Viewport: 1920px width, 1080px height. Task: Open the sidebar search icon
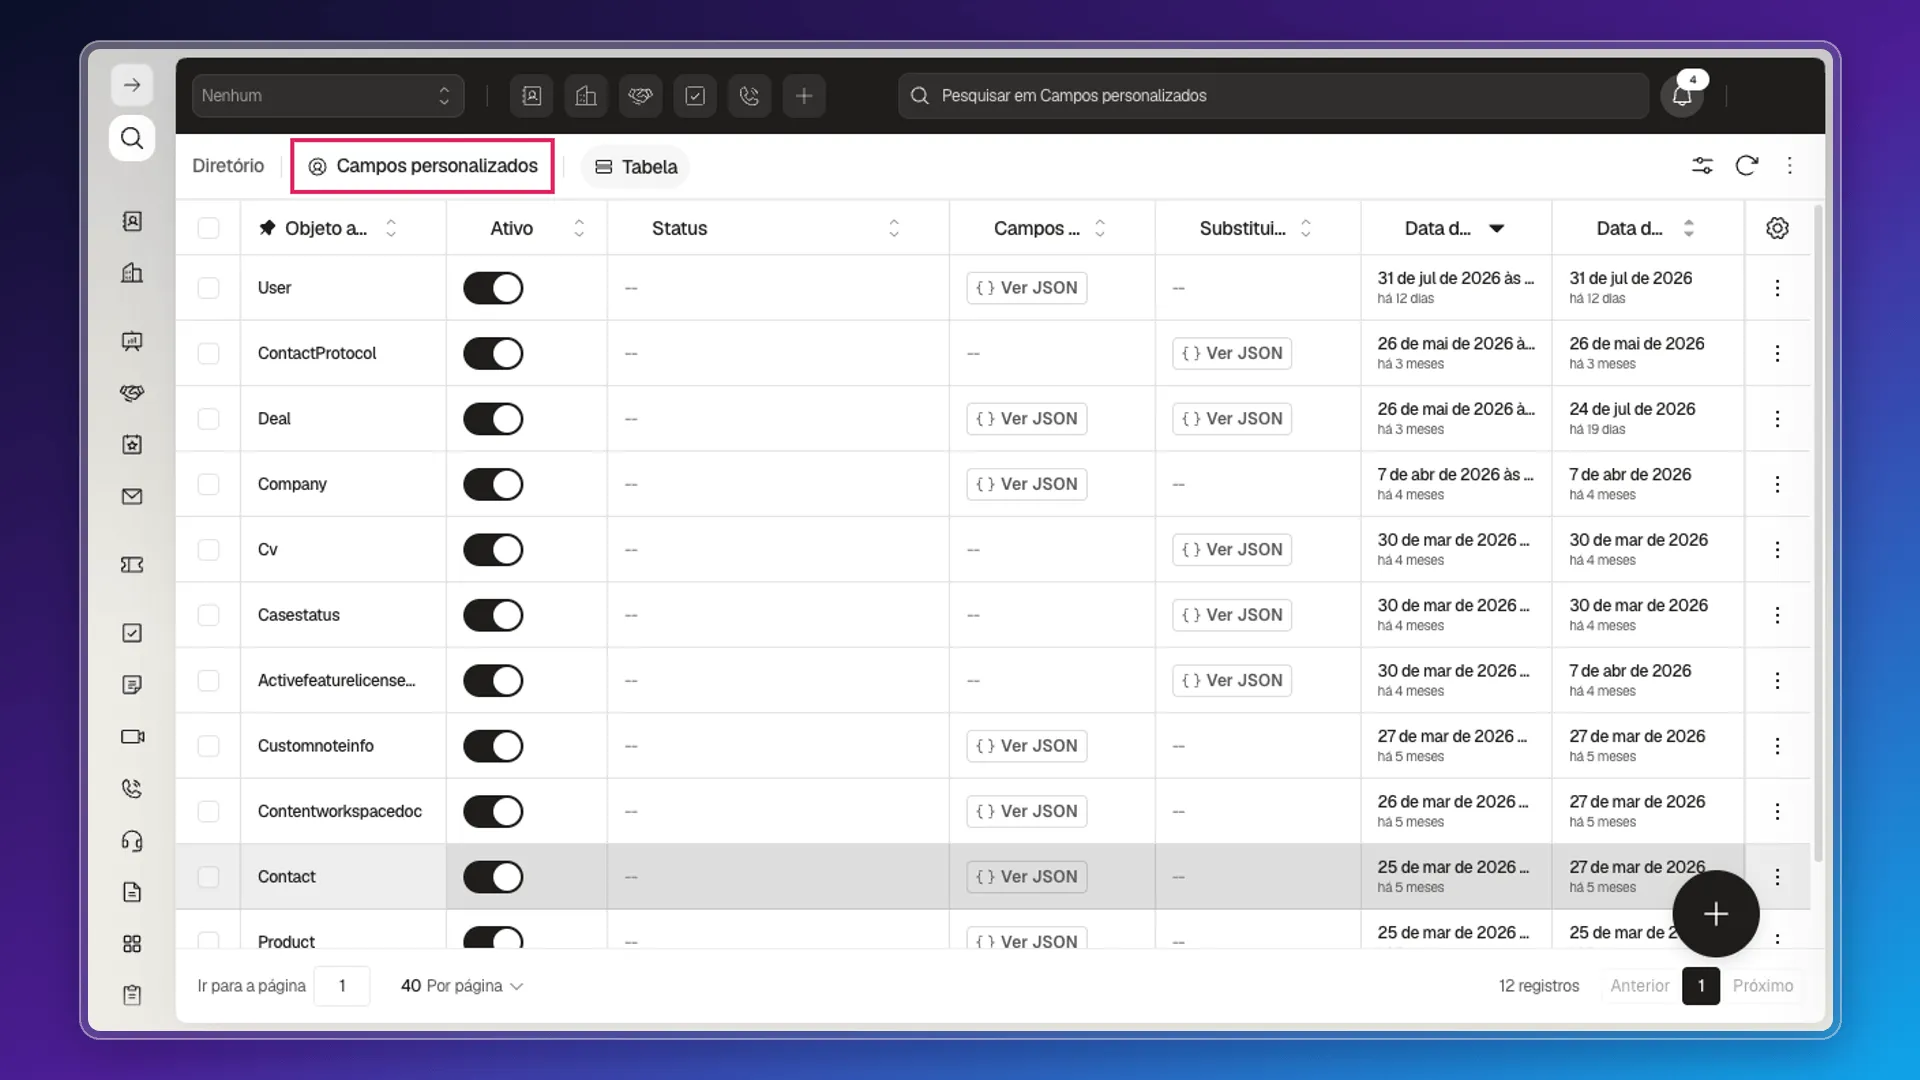(x=132, y=138)
